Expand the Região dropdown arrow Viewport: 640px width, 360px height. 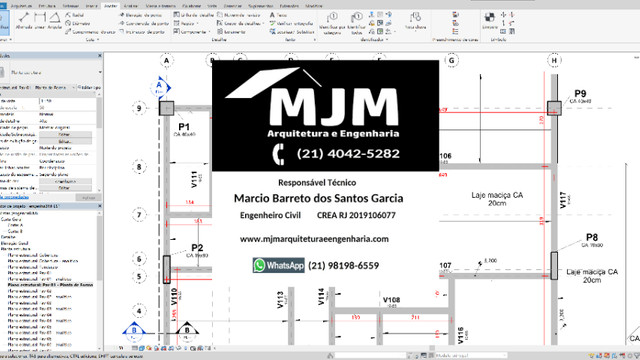point(197,23)
